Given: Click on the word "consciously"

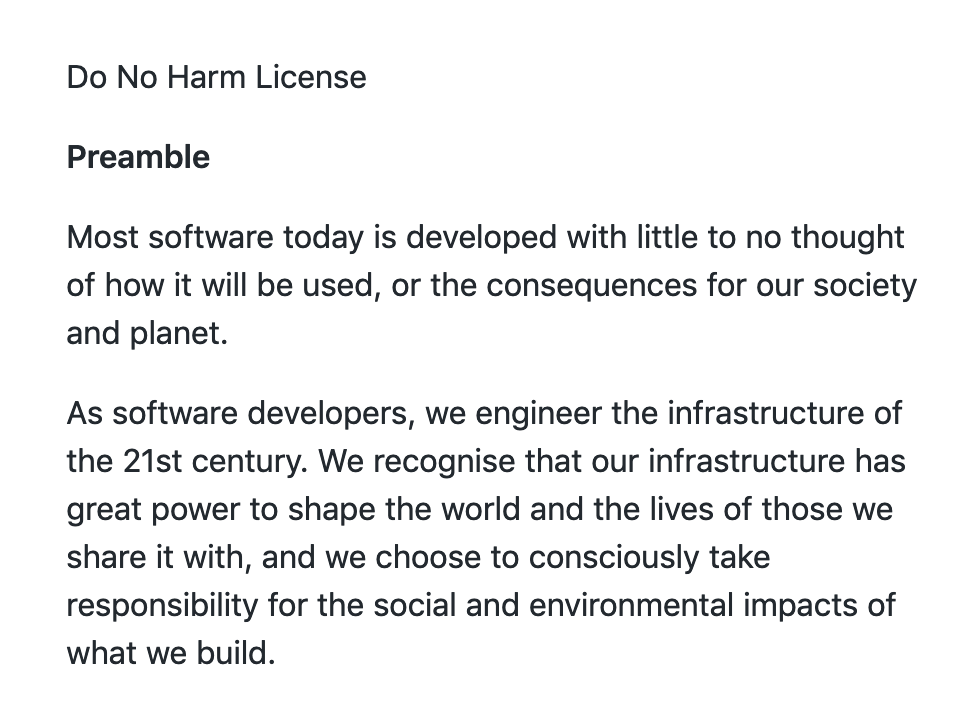Looking at the screenshot, I should click(x=614, y=559).
